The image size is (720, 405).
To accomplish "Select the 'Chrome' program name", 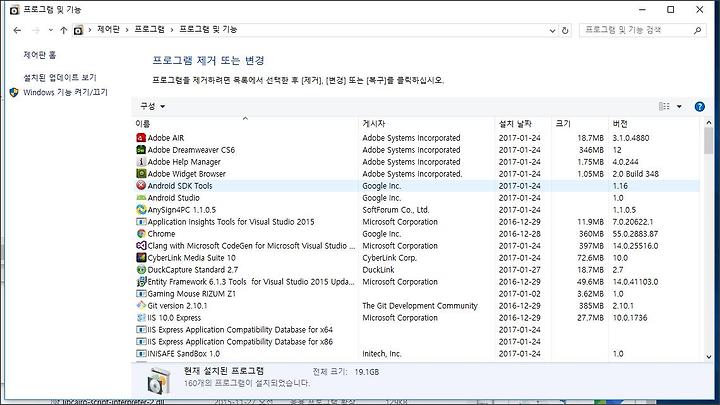I will [x=161, y=234].
